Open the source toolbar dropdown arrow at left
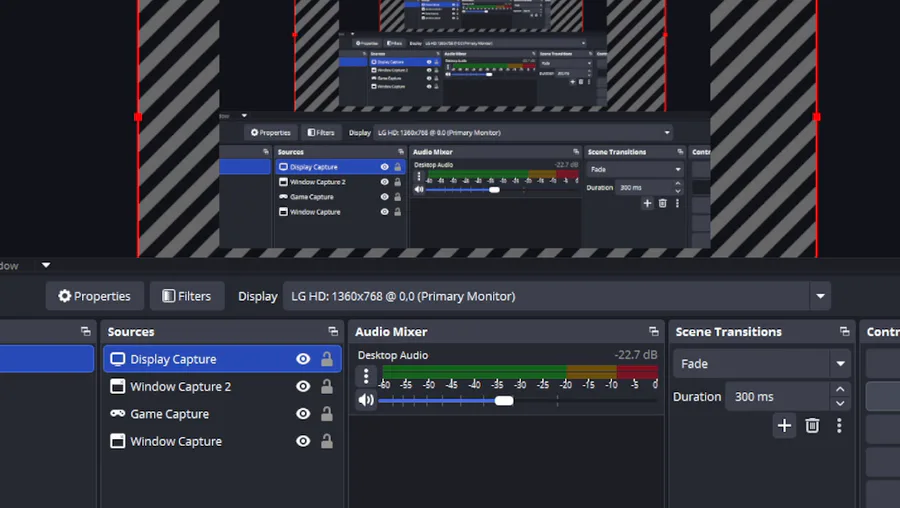This screenshot has height=508, width=900. [x=46, y=265]
